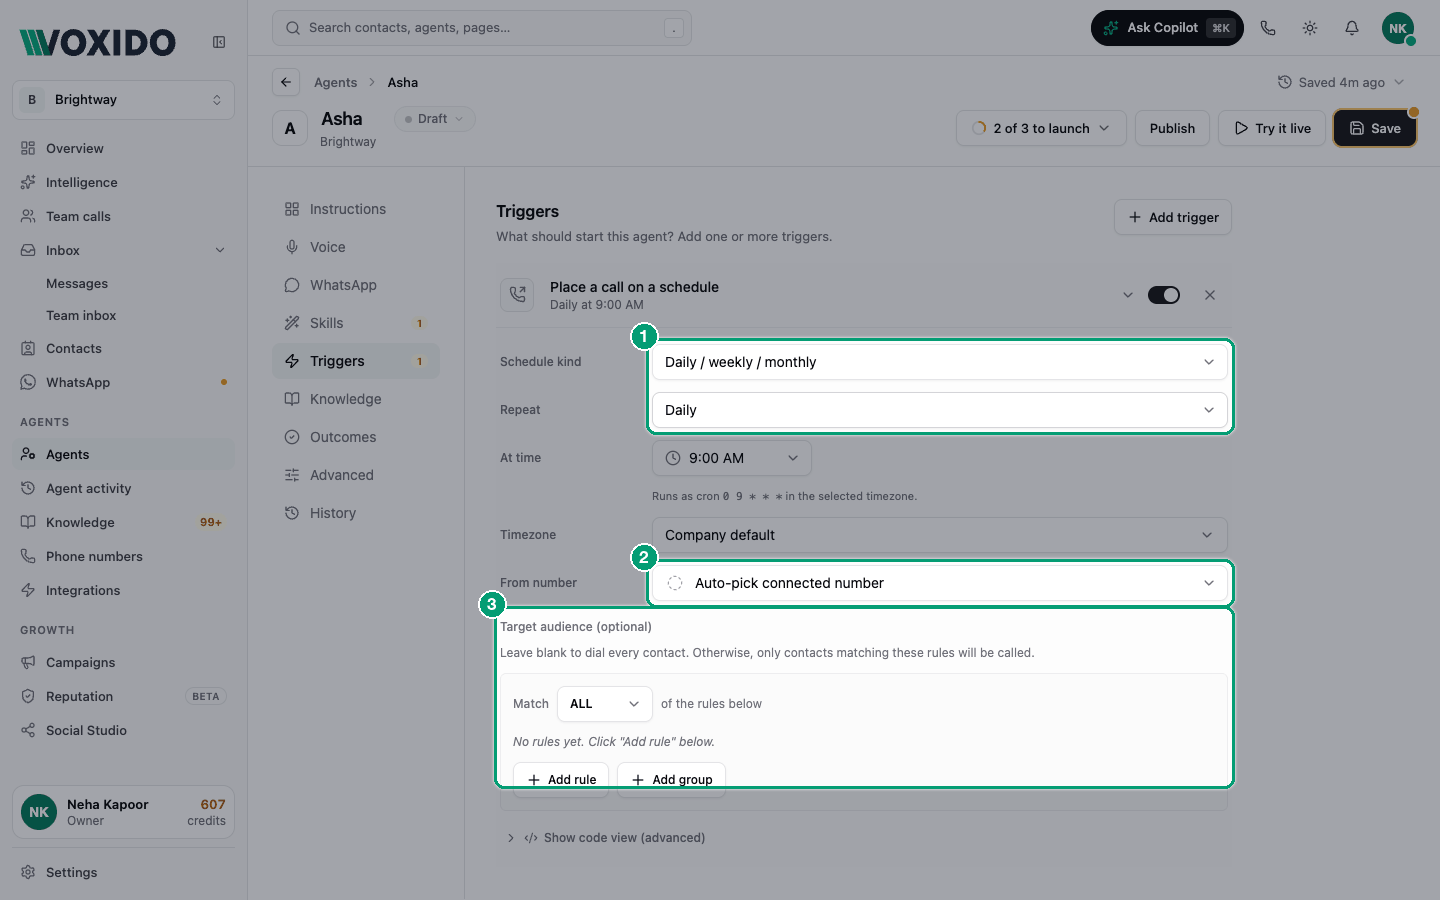Open the Brightway workspace switcher
Viewport: 1440px width, 900px height.
click(124, 100)
